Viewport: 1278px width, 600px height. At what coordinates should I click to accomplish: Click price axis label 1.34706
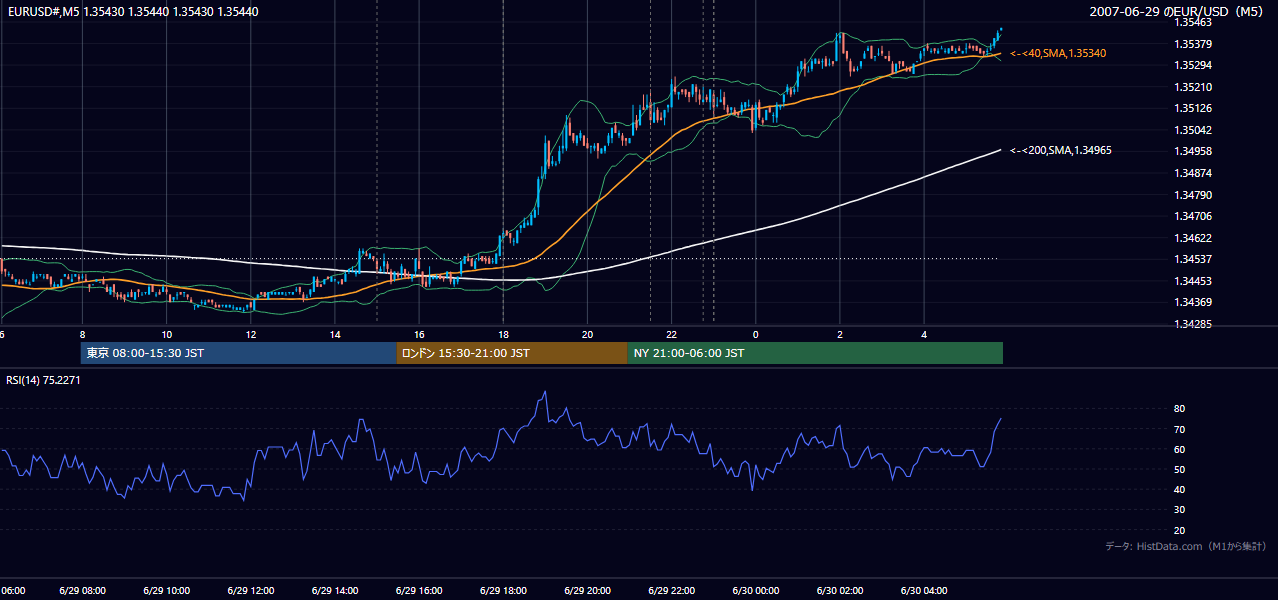pyautogui.click(x=1194, y=216)
